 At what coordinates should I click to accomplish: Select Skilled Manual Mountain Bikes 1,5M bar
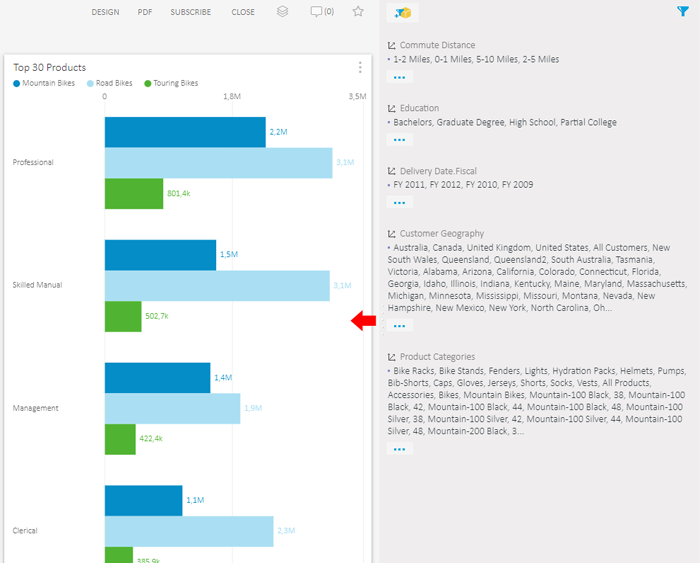(x=160, y=255)
